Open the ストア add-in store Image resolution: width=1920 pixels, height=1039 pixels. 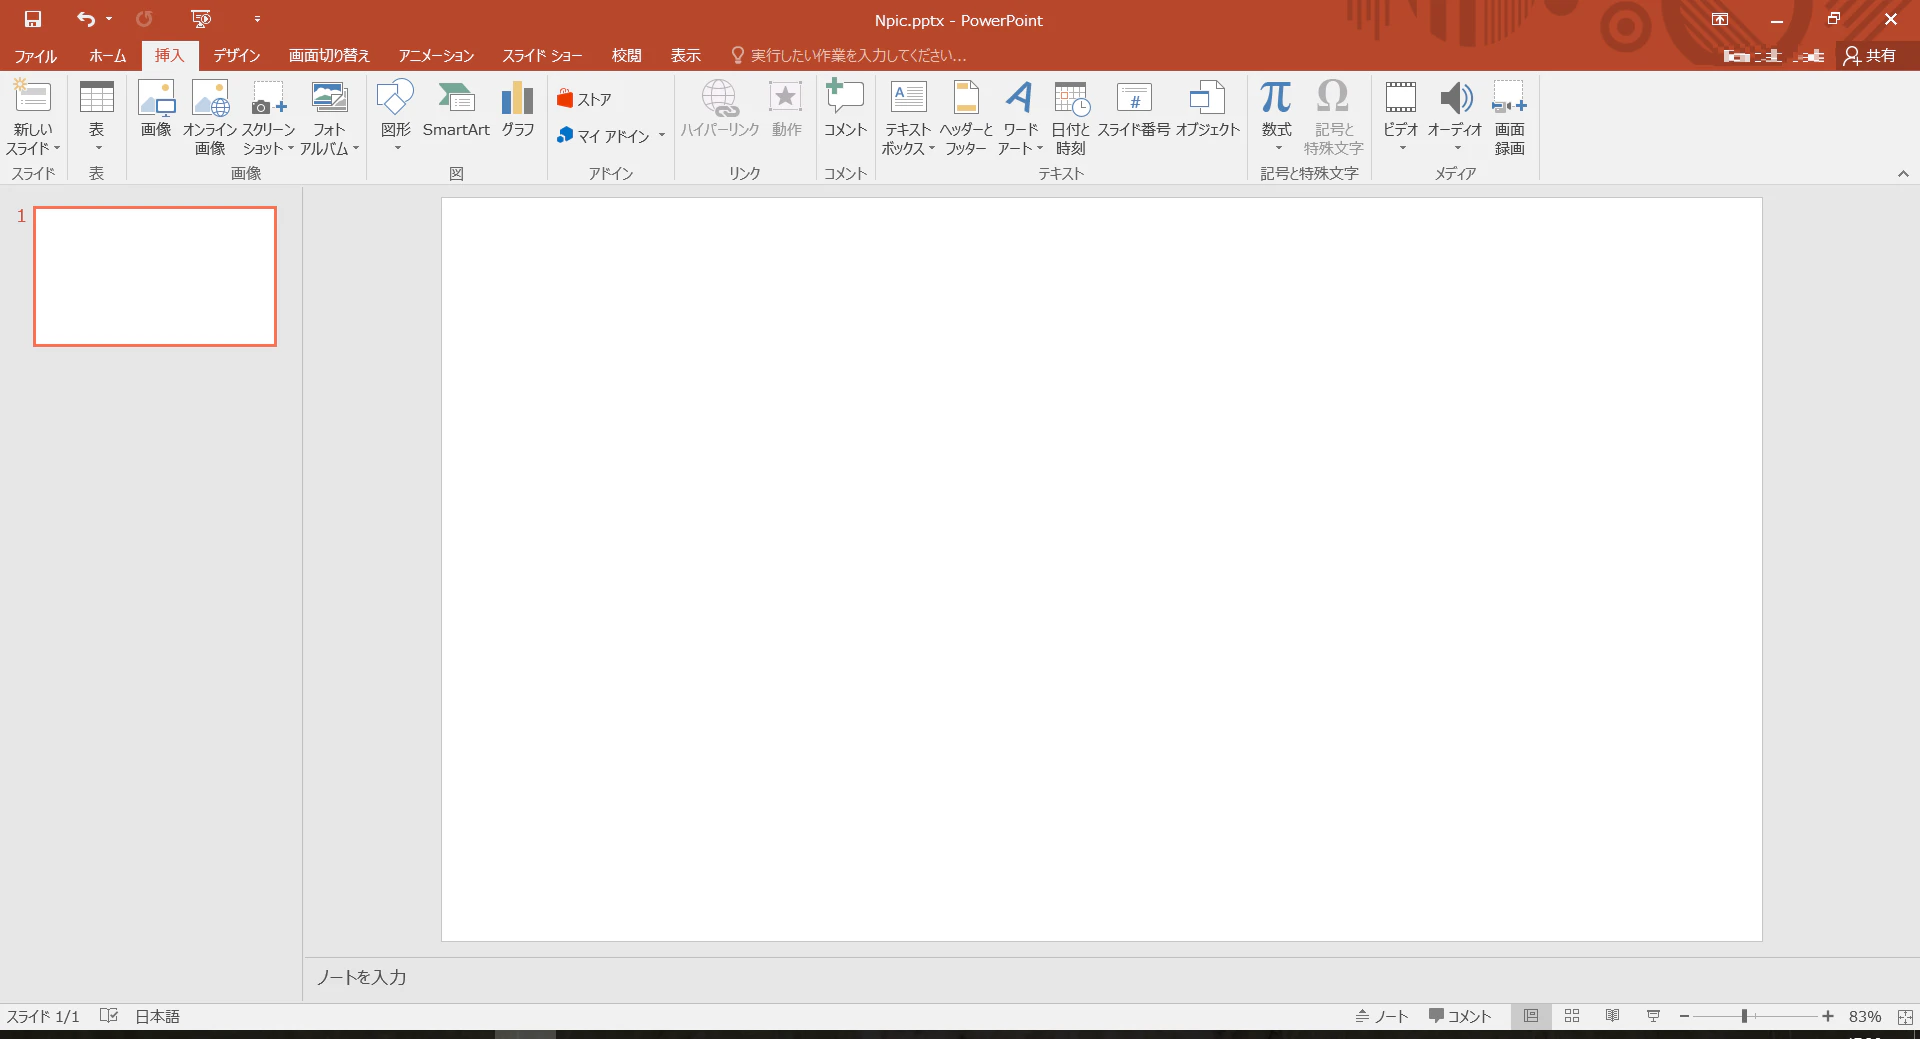(x=584, y=99)
